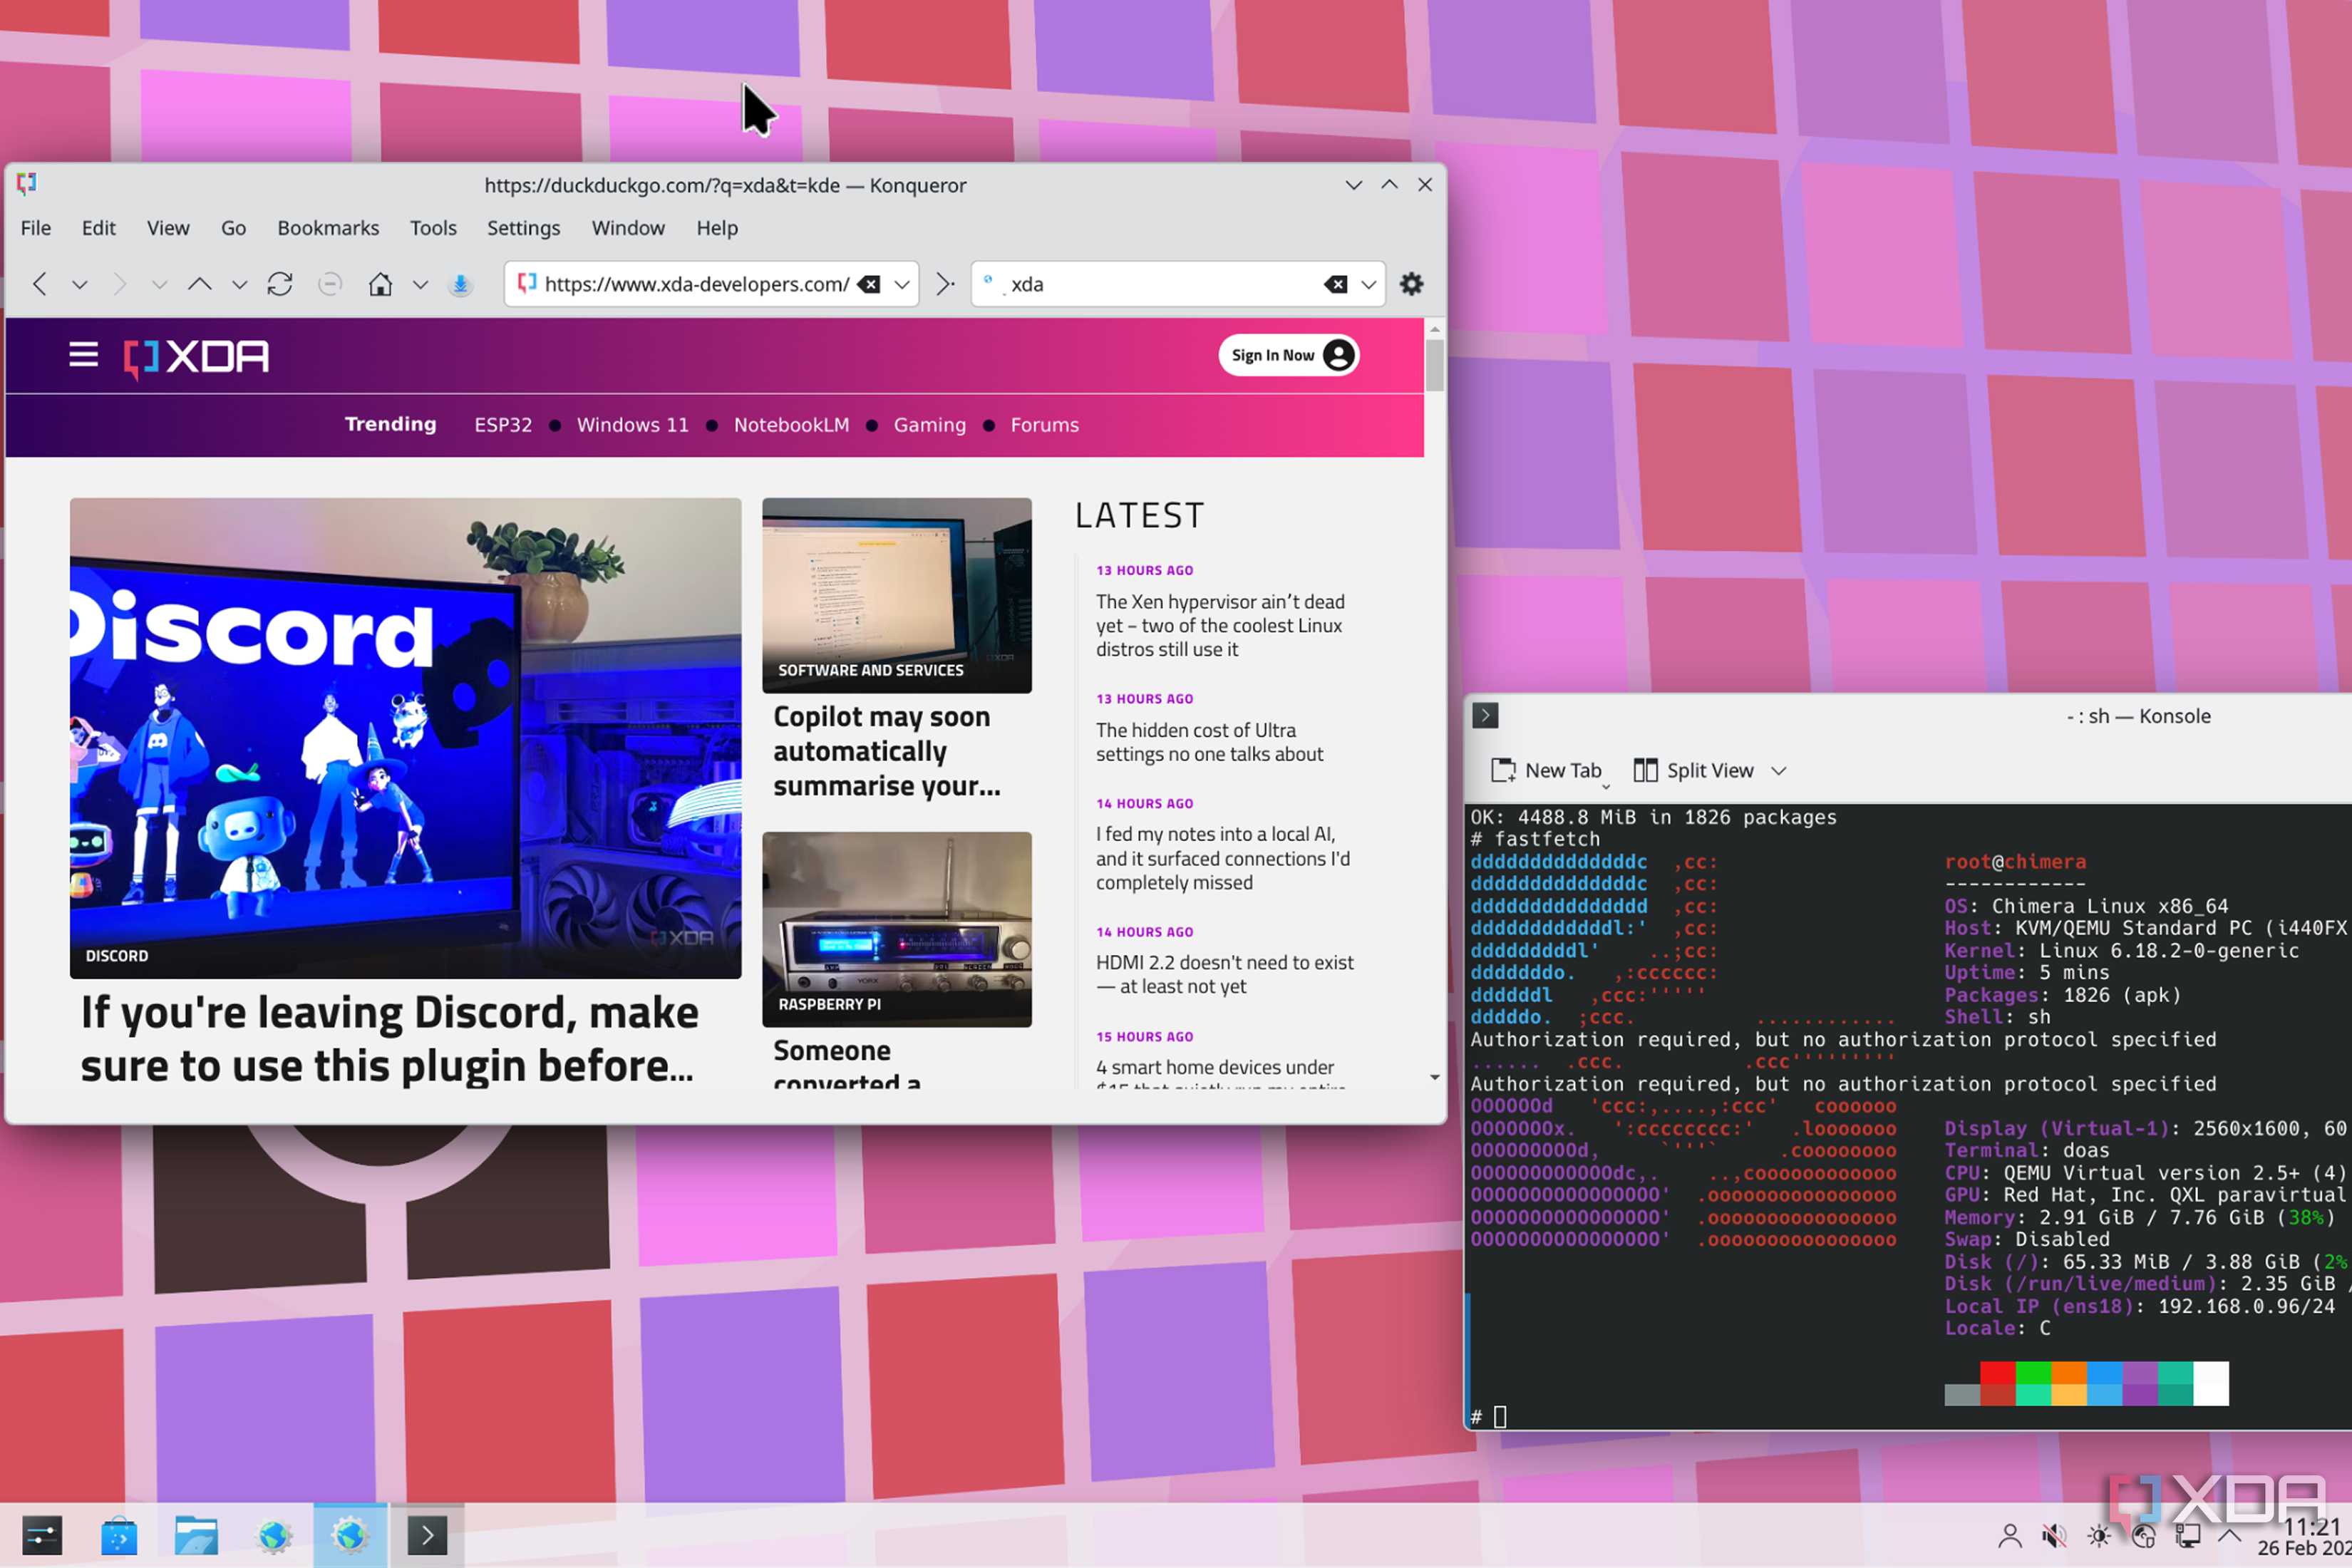Open 'Copilot may soon automatically summarise' headline

pyautogui.click(x=886, y=751)
